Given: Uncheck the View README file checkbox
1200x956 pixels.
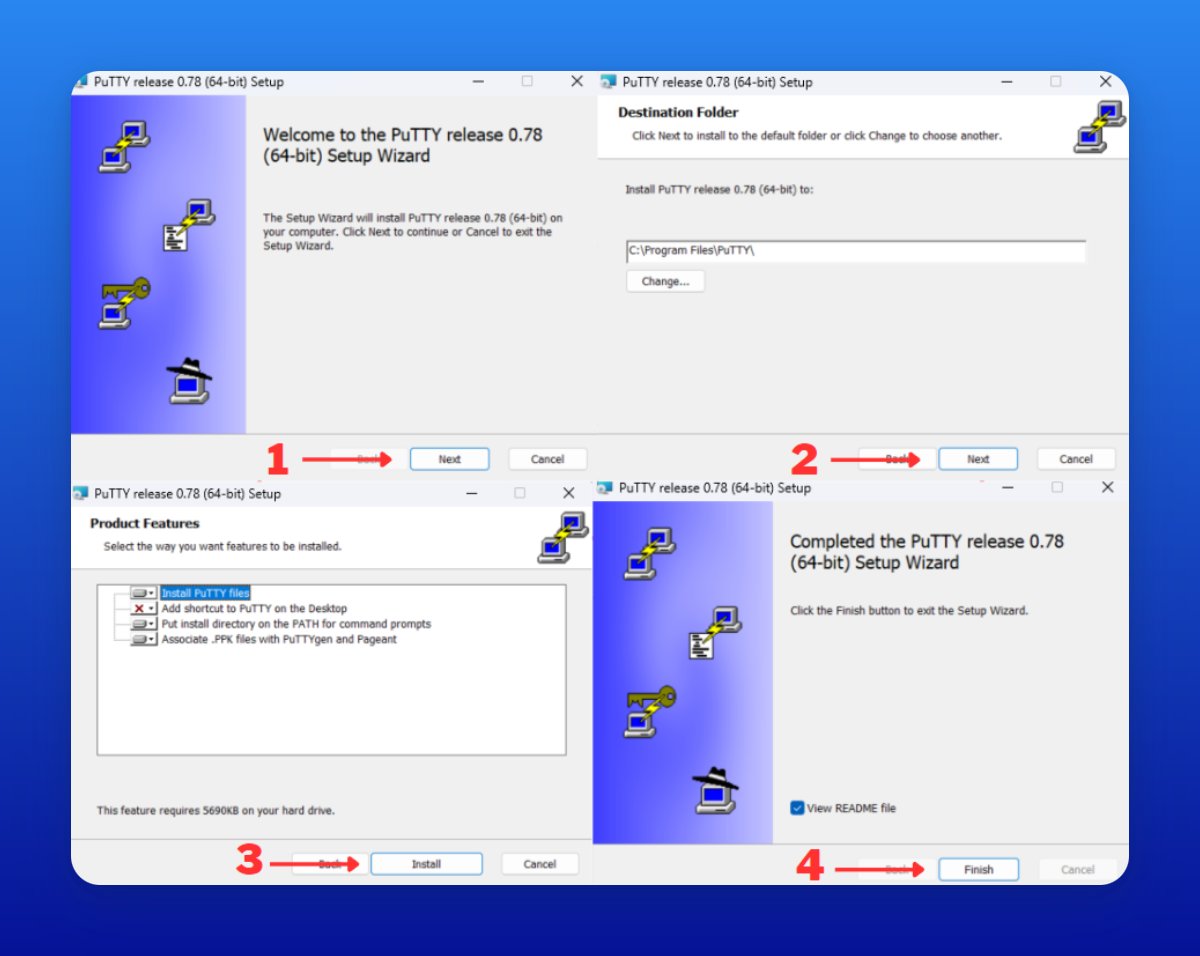Looking at the screenshot, I should pyautogui.click(x=797, y=808).
